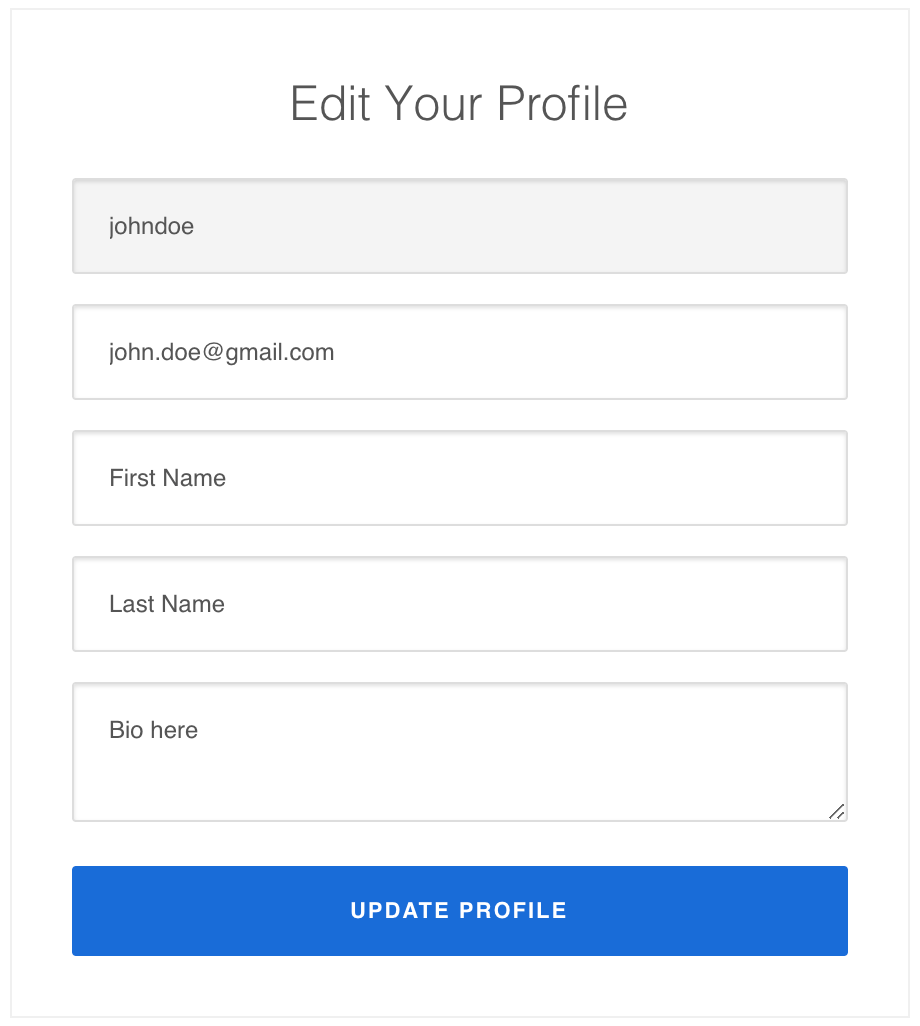This screenshot has height=1026, width=920.
Task: Click the field just above the Bio area
Action: 460,604
